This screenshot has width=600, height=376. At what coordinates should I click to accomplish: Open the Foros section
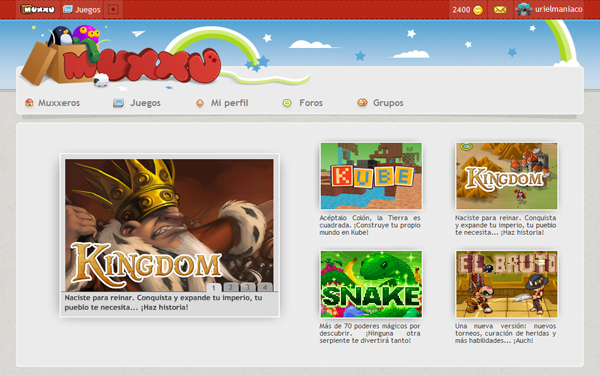pos(311,103)
